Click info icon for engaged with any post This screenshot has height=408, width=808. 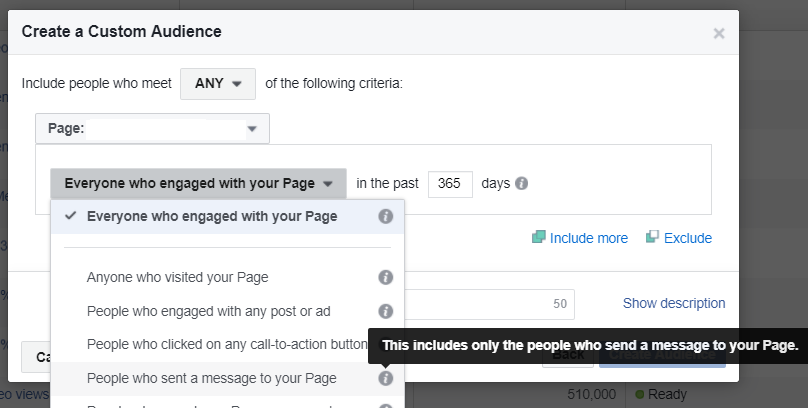click(x=385, y=311)
